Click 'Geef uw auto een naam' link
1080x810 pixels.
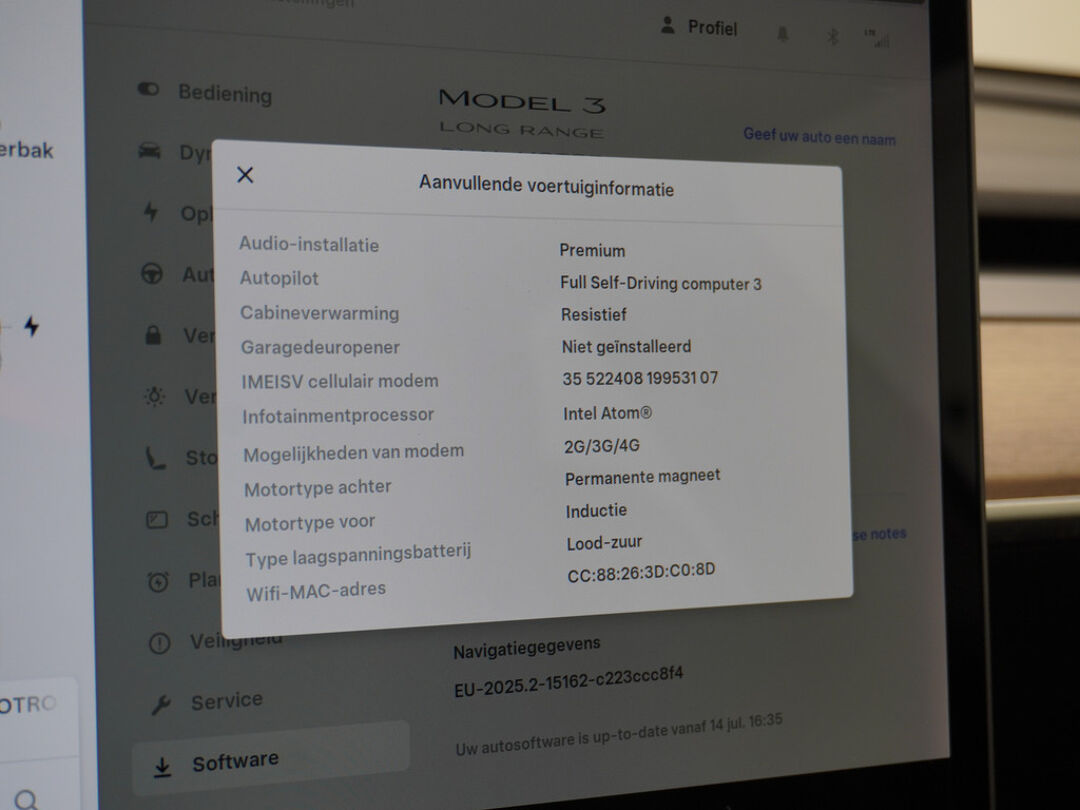(820, 136)
